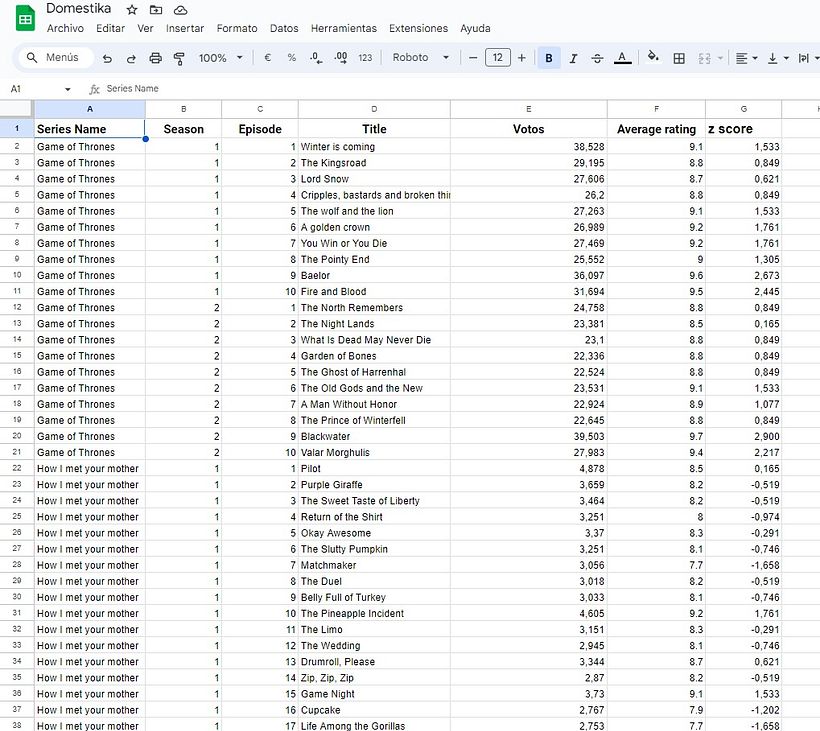Star the Domestika spreadsheet
The image size is (820, 731).
(x=131, y=9)
